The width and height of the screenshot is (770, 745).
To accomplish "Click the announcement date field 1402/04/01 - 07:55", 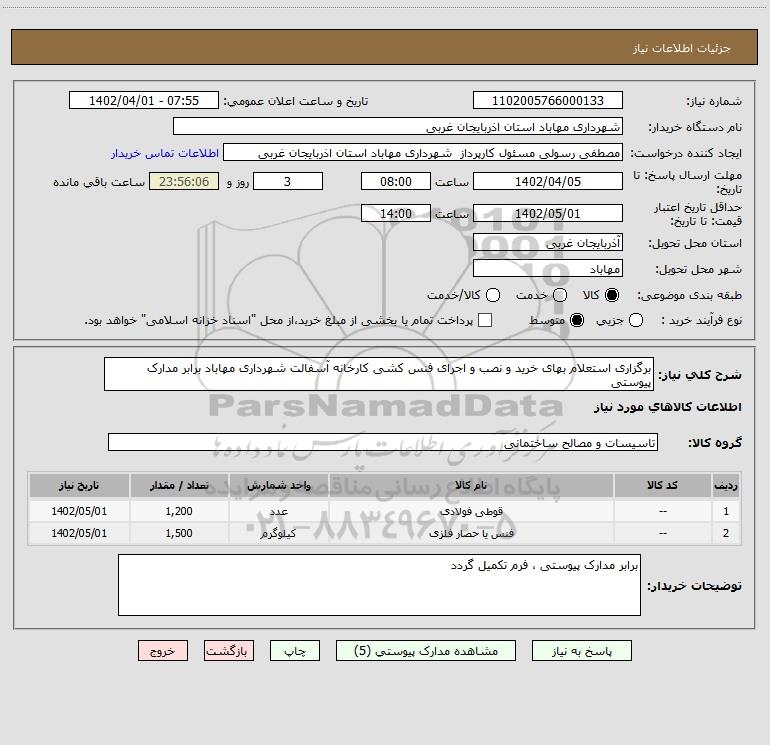I will [144, 101].
